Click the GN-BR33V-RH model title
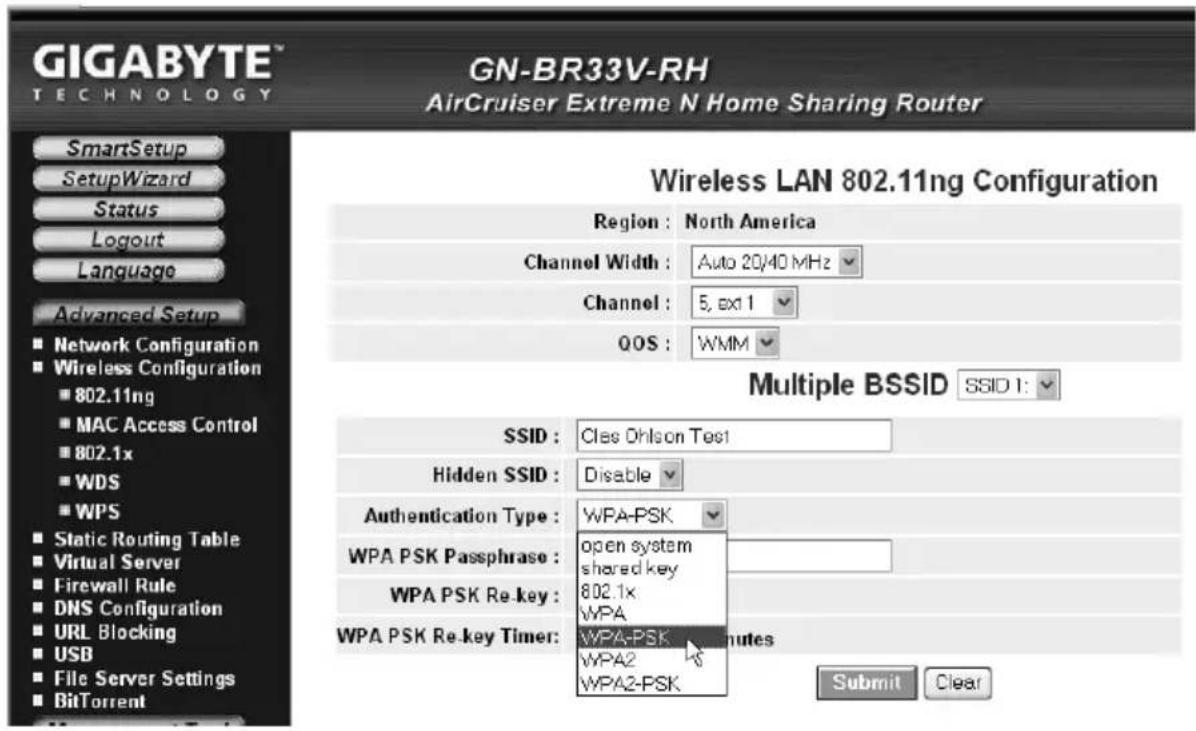The width and height of the screenshot is (1196, 731). click(588, 70)
